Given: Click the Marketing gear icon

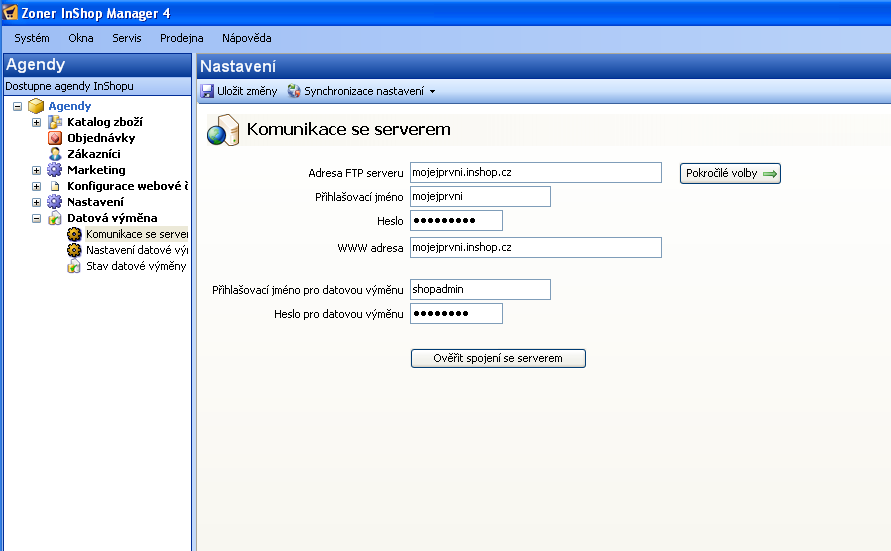Looking at the screenshot, I should point(55,169).
